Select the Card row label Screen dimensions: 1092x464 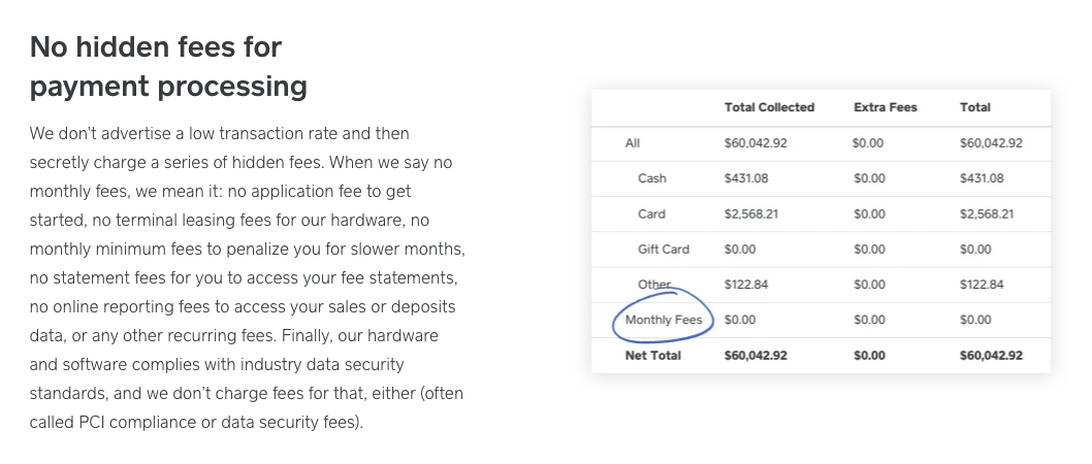tap(651, 214)
